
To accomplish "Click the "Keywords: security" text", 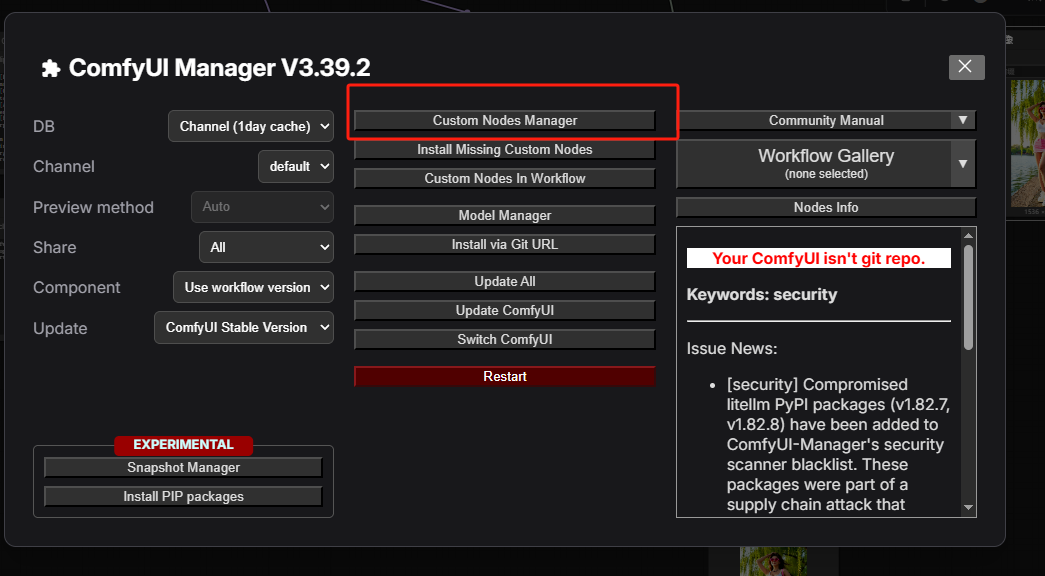I will pyautogui.click(x=762, y=295).
